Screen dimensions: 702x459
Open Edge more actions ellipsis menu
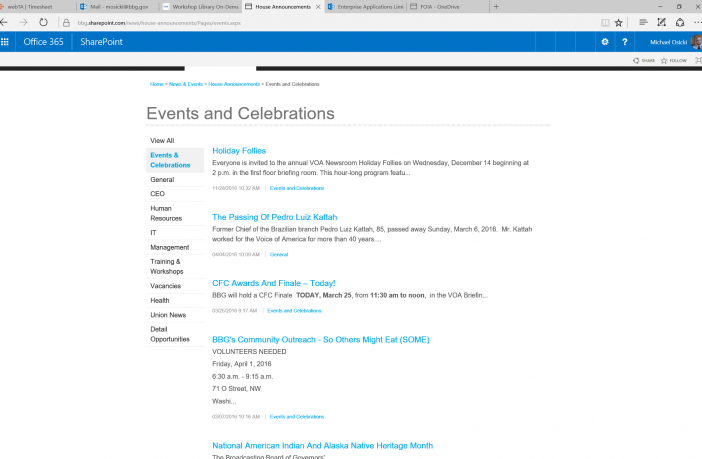pyautogui.click(x=698, y=22)
